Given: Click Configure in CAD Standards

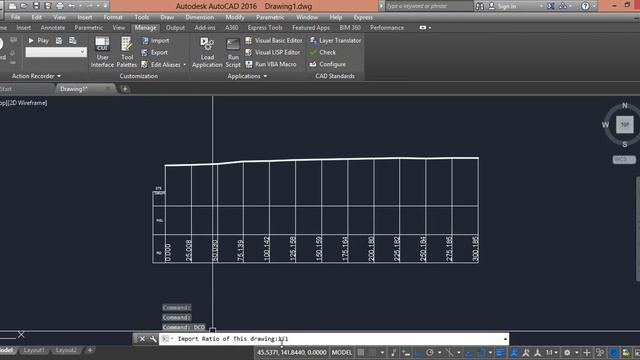Looking at the screenshot, I should 327,64.
